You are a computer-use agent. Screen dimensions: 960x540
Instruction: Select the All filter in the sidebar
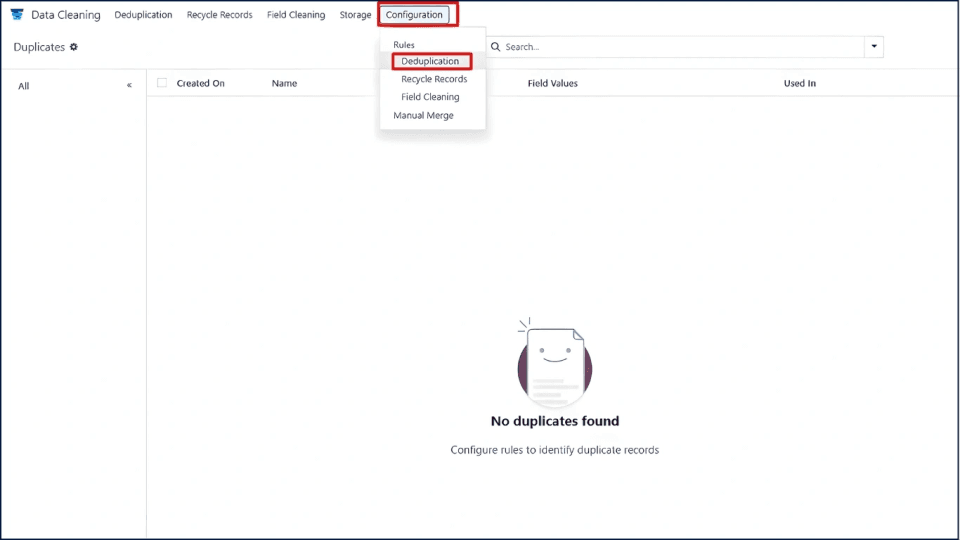(23, 86)
